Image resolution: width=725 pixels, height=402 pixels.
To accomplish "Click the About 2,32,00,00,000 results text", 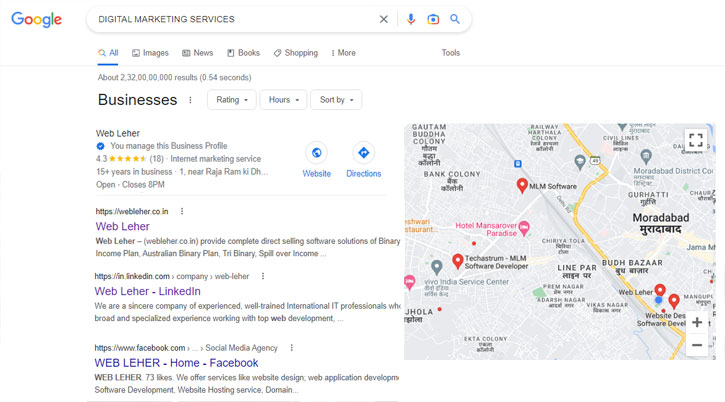I will click(174, 78).
